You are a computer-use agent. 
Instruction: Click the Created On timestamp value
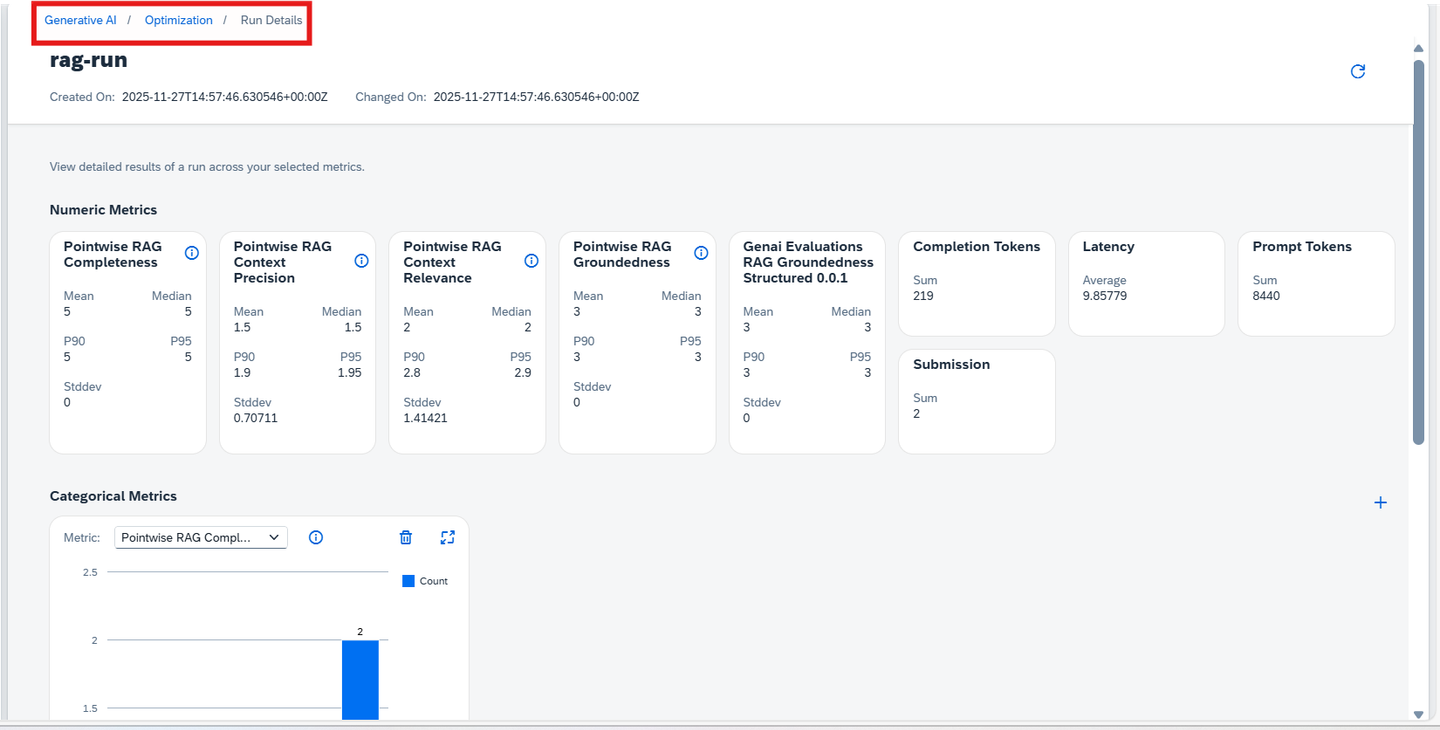[225, 97]
